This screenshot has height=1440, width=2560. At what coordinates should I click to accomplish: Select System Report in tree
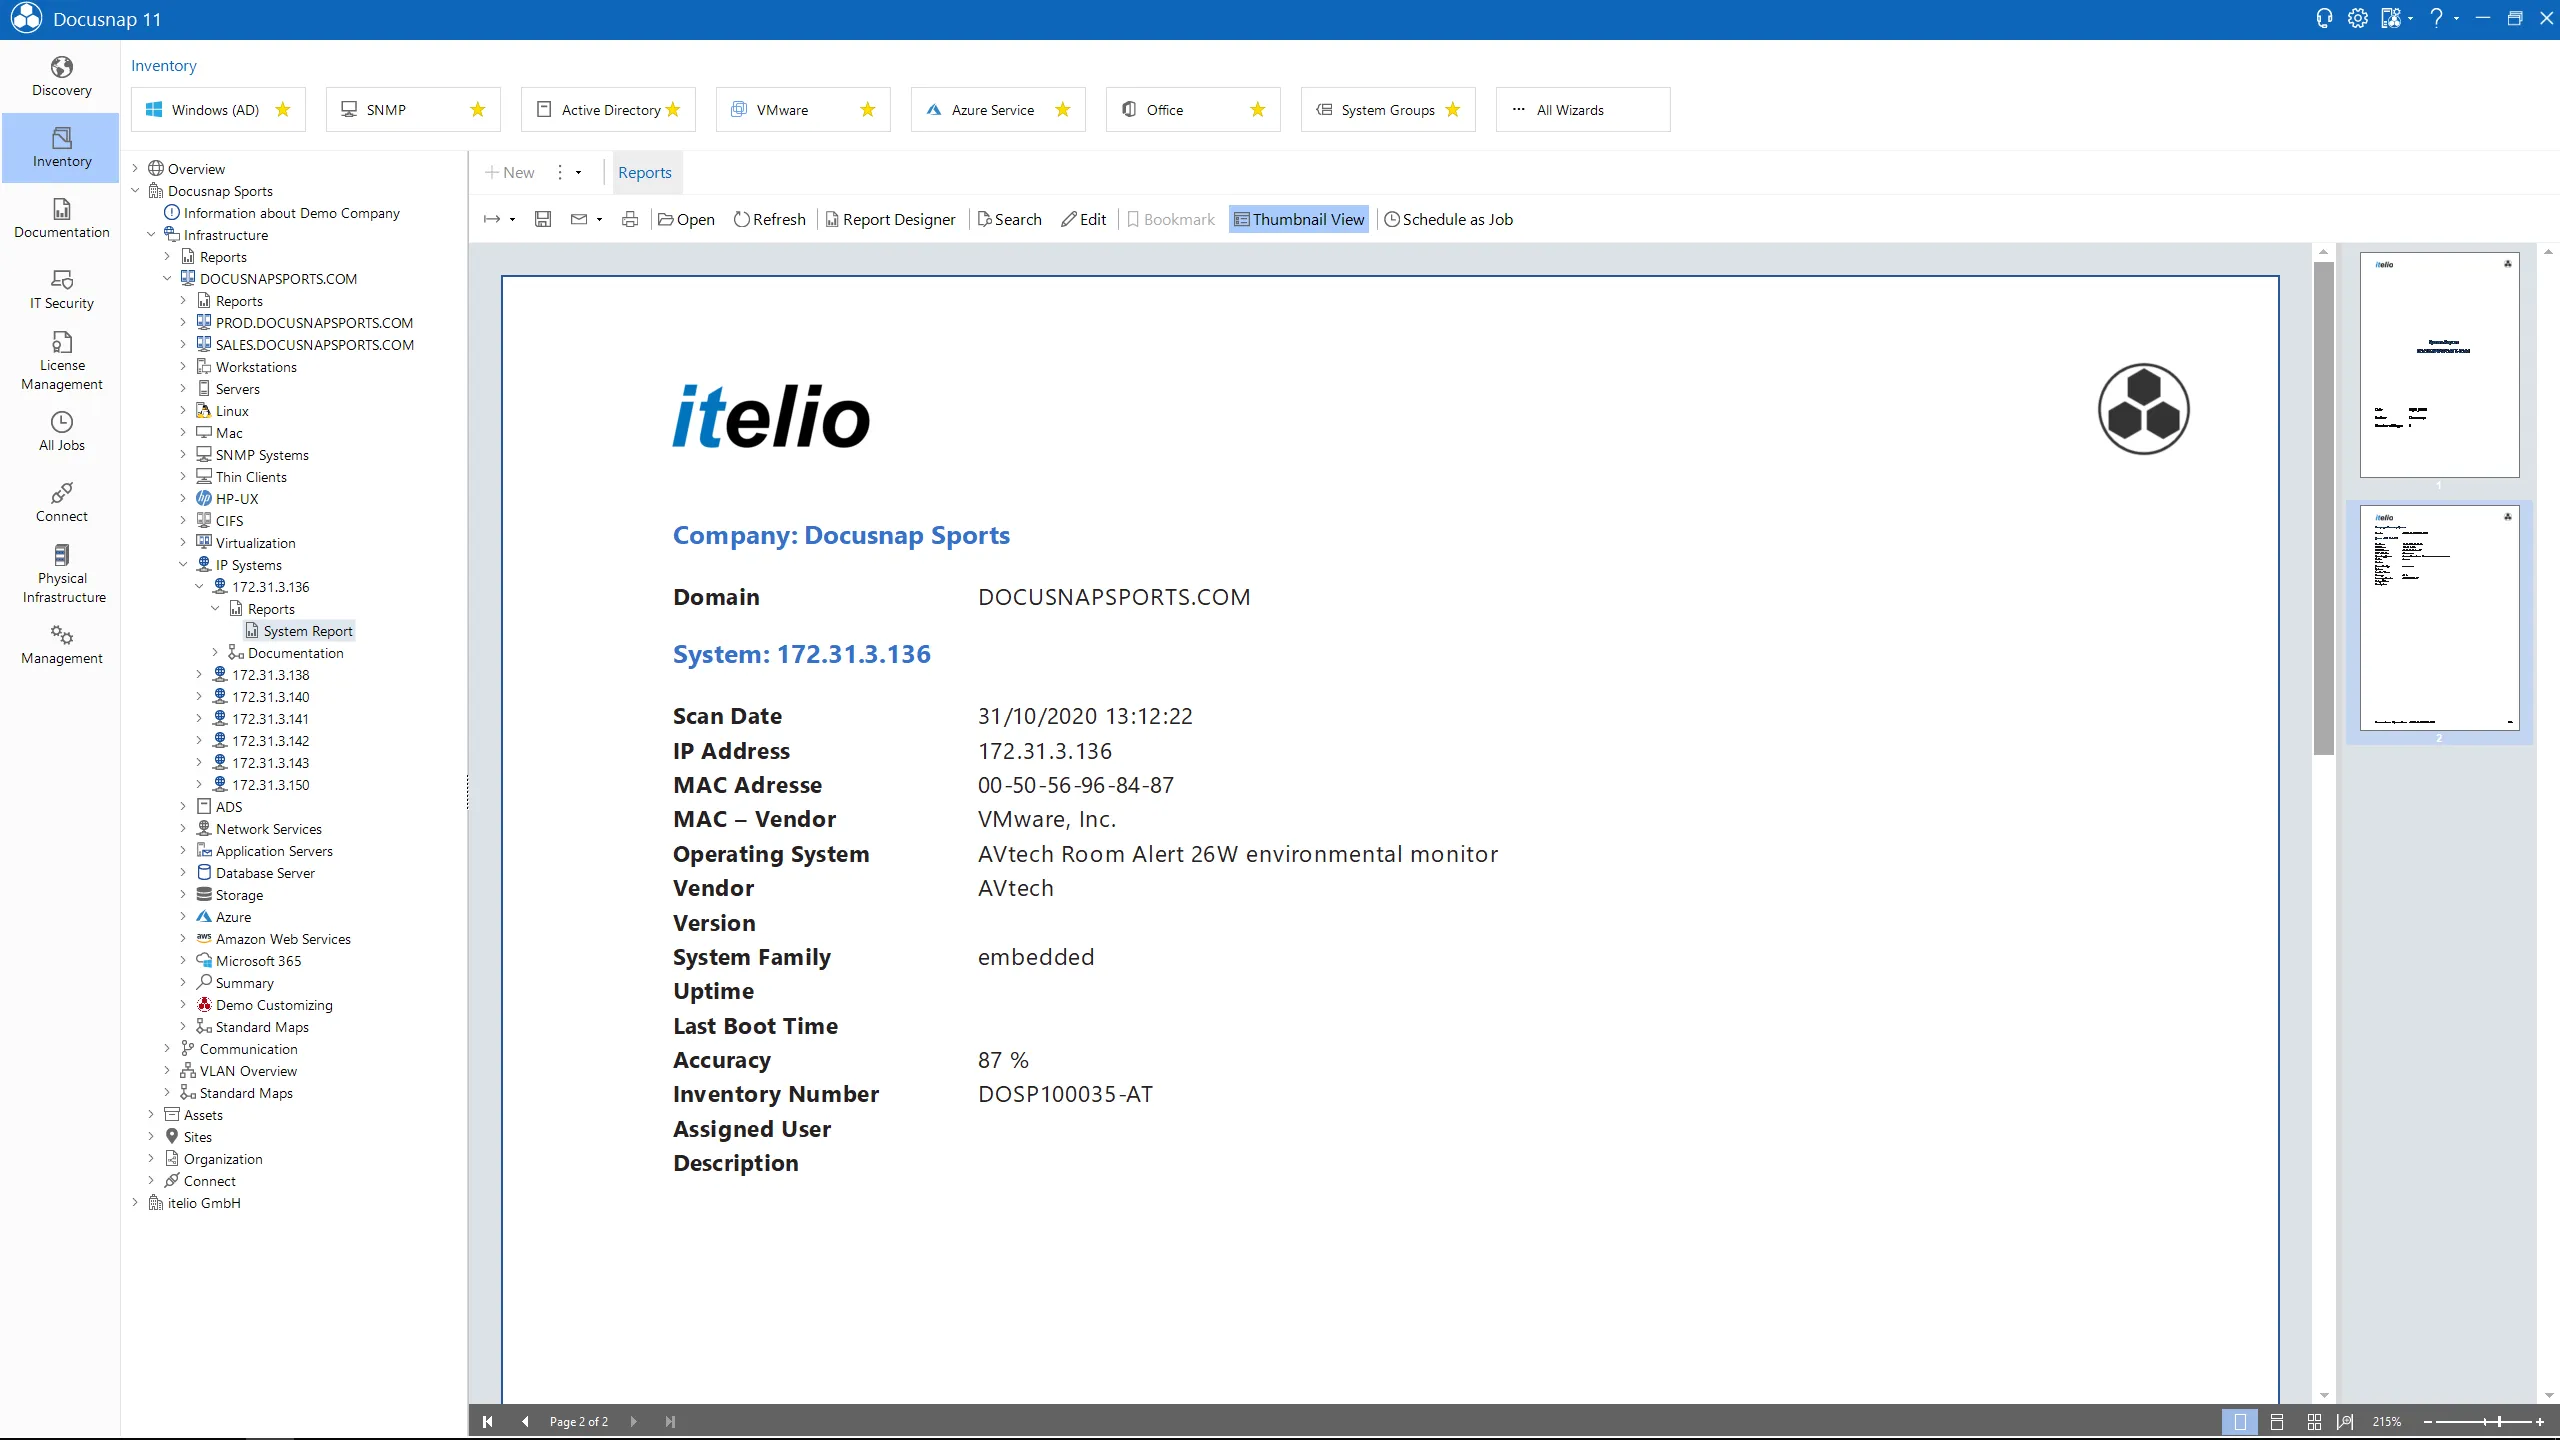point(299,630)
